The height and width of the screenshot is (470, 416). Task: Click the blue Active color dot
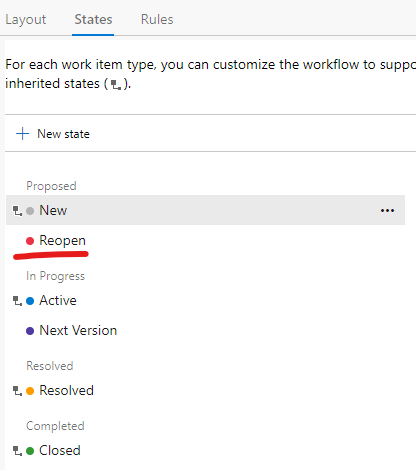pos(30,301)
